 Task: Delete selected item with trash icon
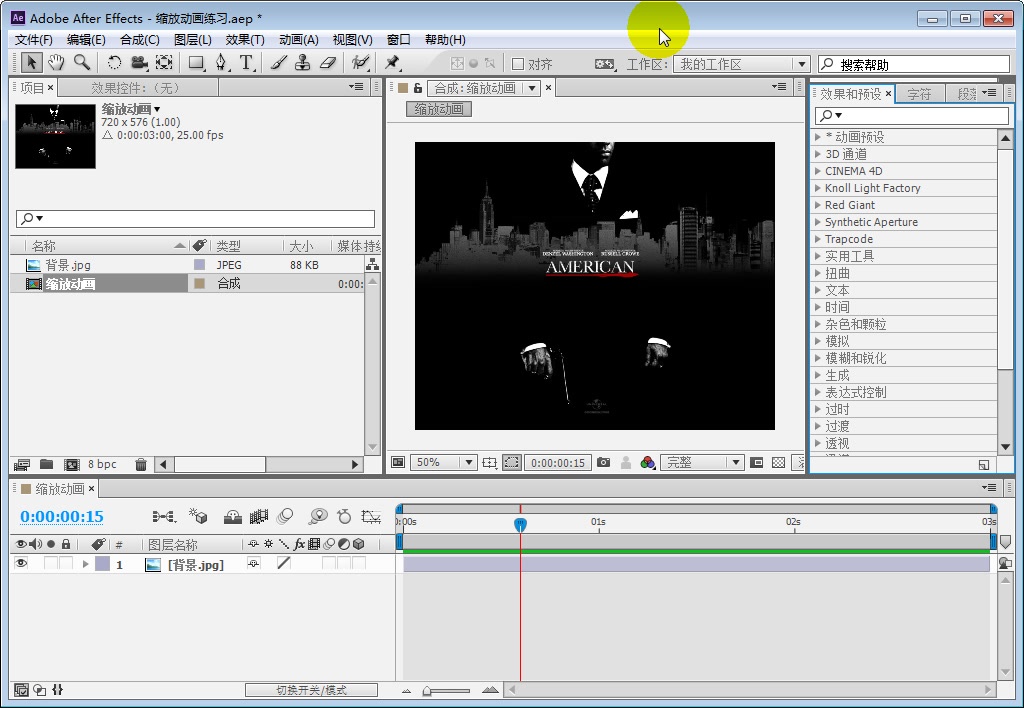coord(140,464)
